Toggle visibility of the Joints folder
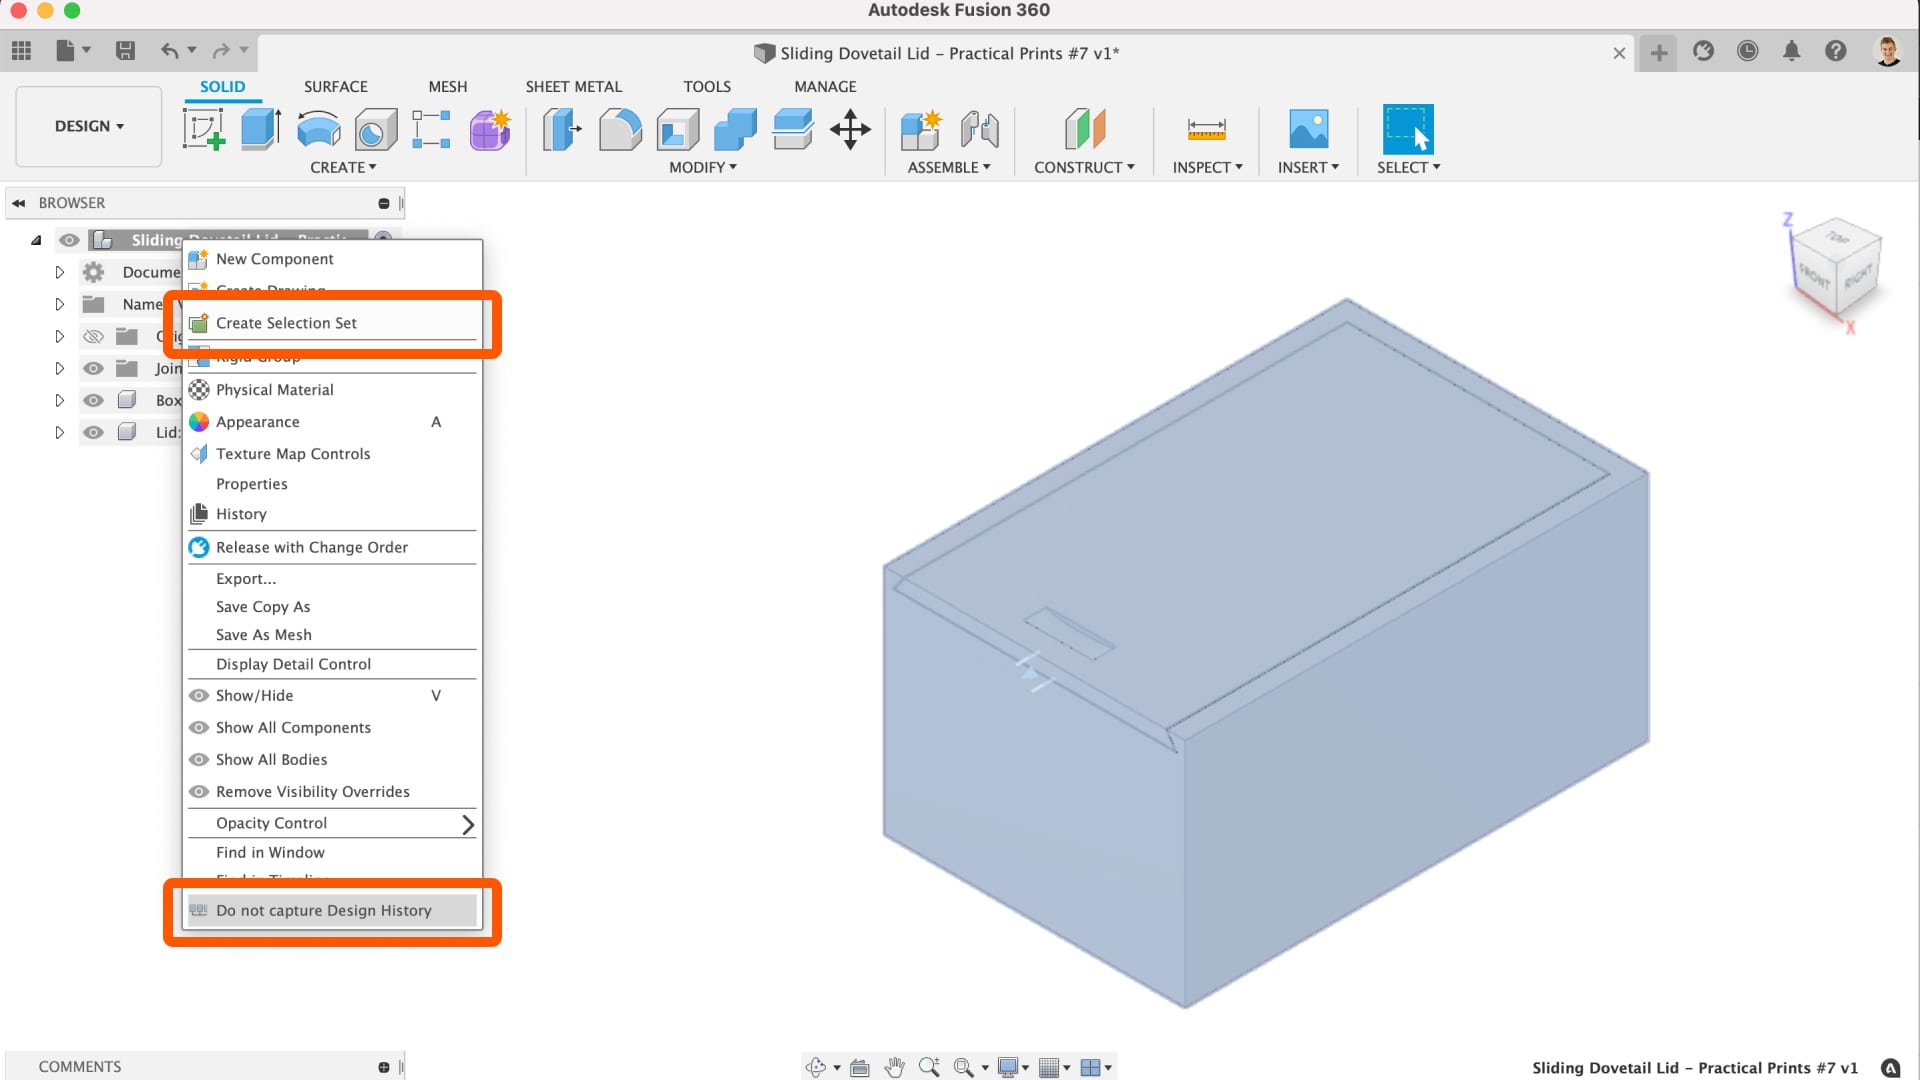This screenshot has width=1920, height=1080. (93, 368)
